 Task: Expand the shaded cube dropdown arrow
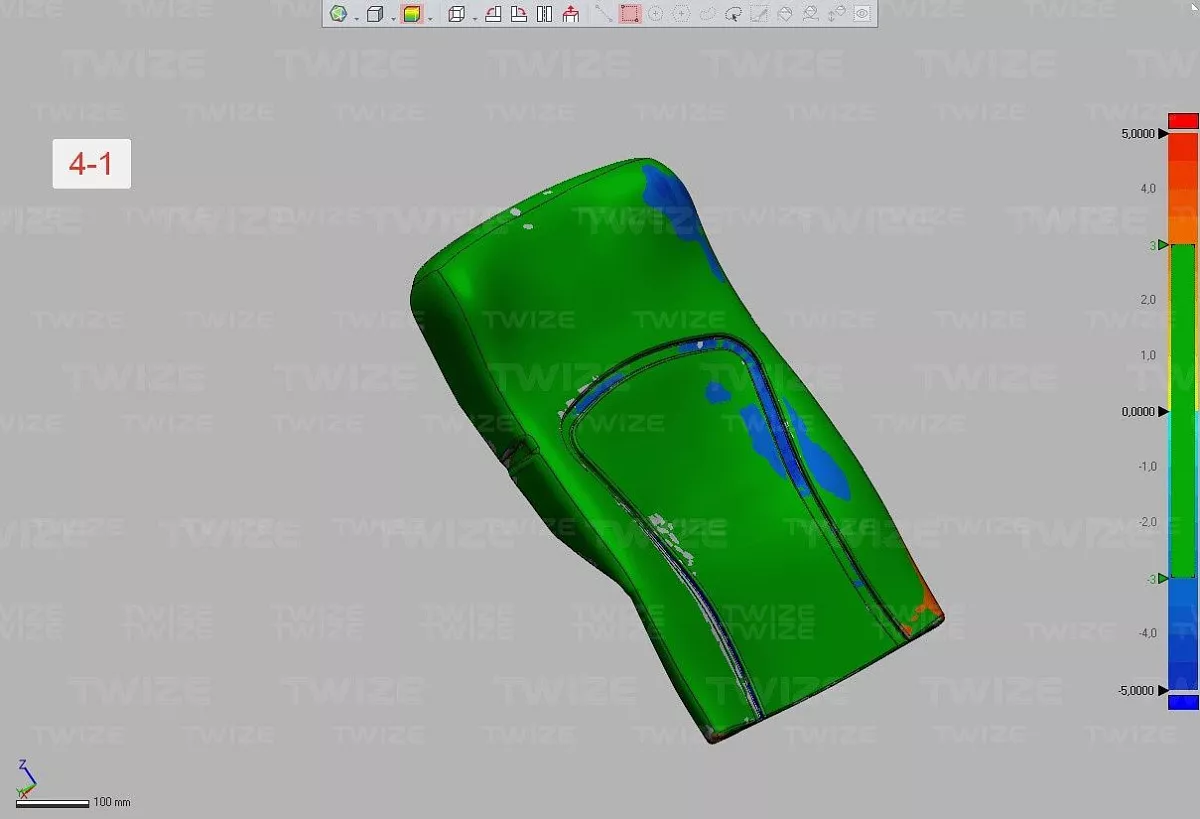click(393, 17)
